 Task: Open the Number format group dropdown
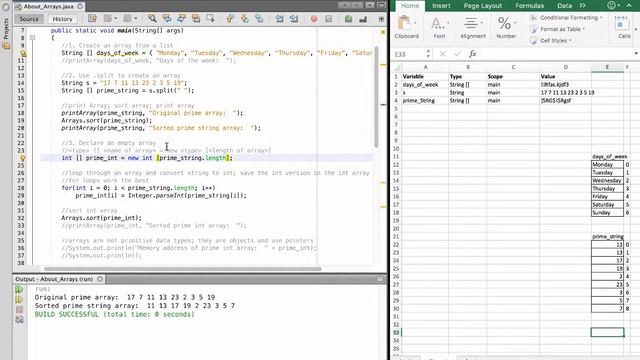pyautogui.click(x=506, y=27)
